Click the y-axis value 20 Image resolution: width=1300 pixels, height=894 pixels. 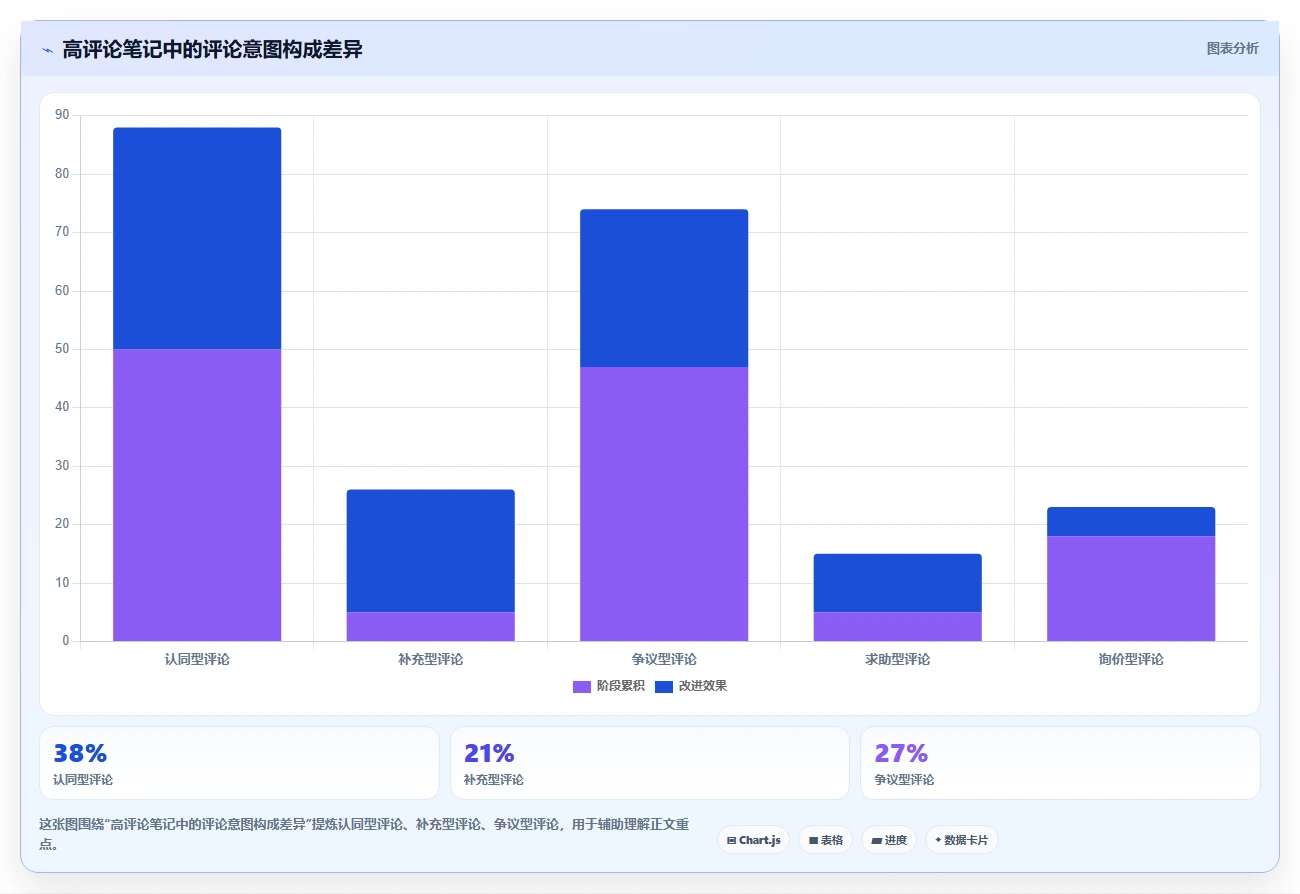tap(62, 524)
